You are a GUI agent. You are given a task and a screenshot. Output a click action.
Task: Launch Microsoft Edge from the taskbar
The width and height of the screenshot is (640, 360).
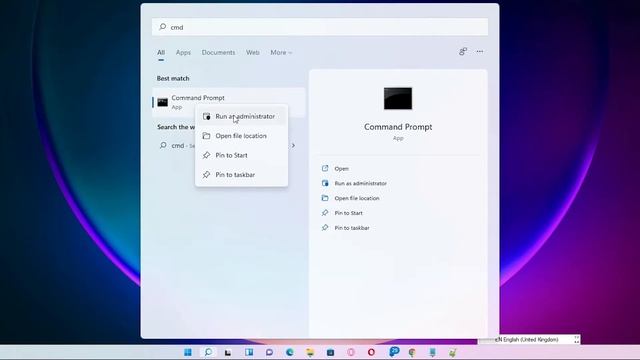290,352
